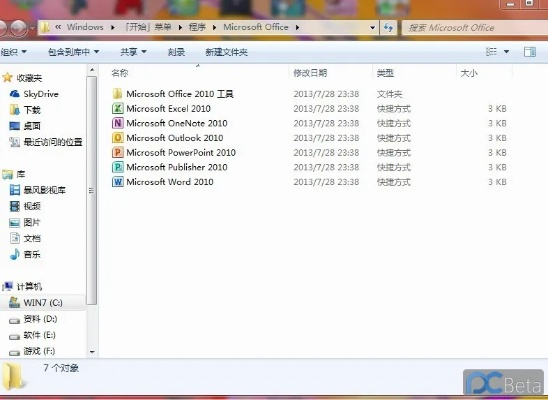Open 最近访问的位置 in favorites
548x400 pixels.
(x=46, y=142)
